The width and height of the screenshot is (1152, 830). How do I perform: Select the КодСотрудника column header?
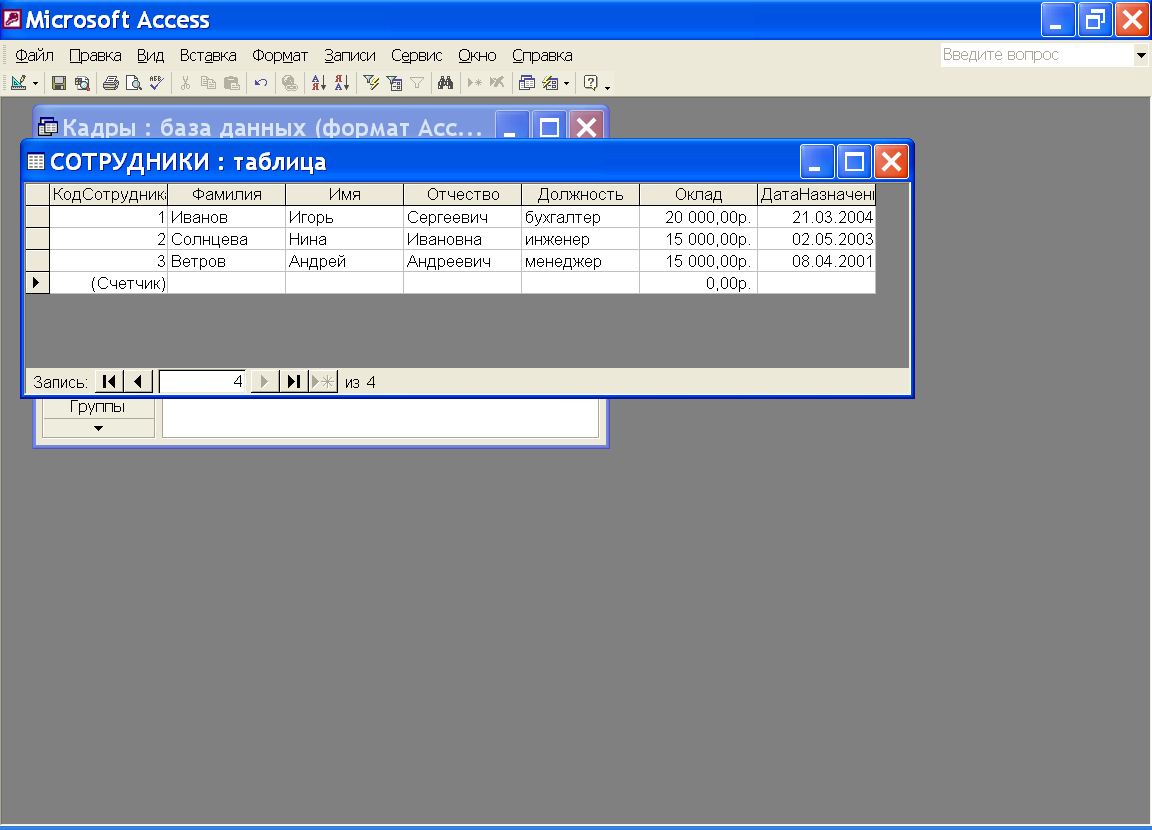click(109, 195)
